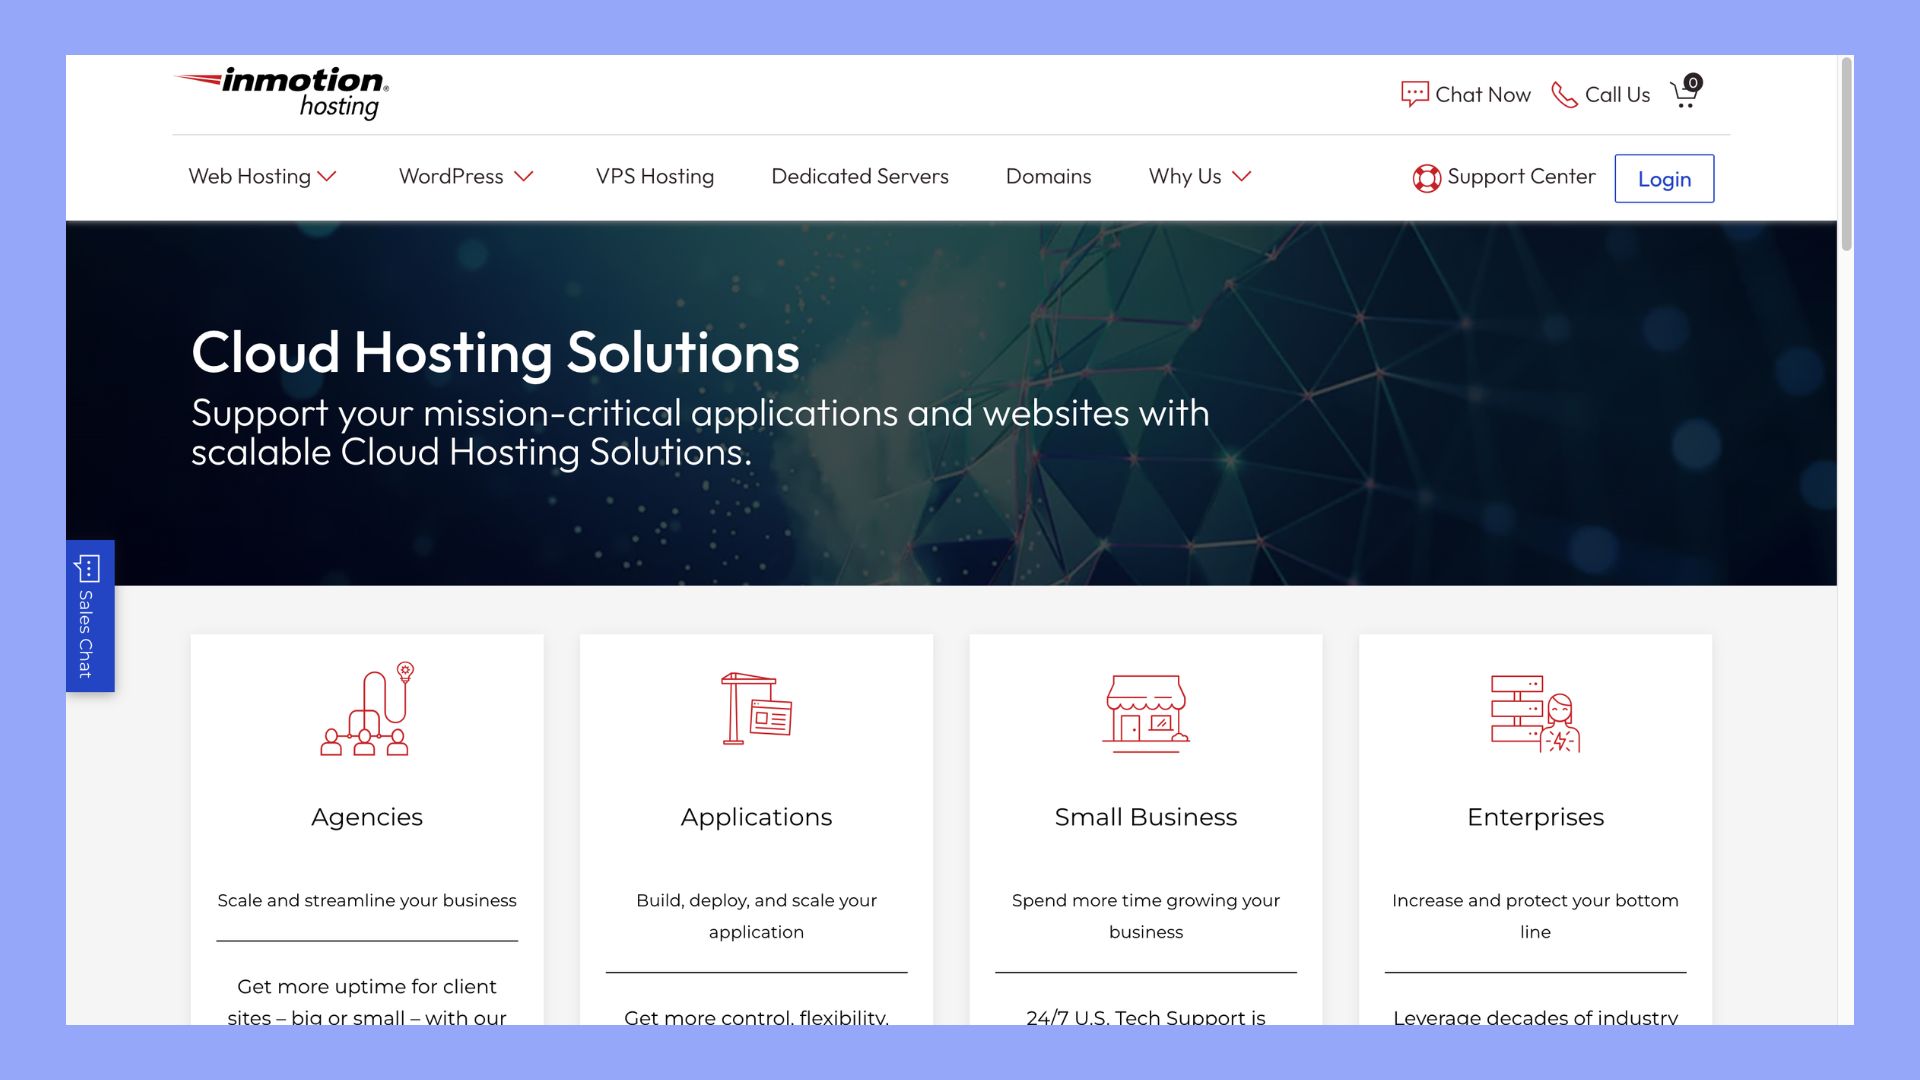Click the cart badge showing zero items
Screen dimensions: 1920x1080
(x=1693, y=83)
